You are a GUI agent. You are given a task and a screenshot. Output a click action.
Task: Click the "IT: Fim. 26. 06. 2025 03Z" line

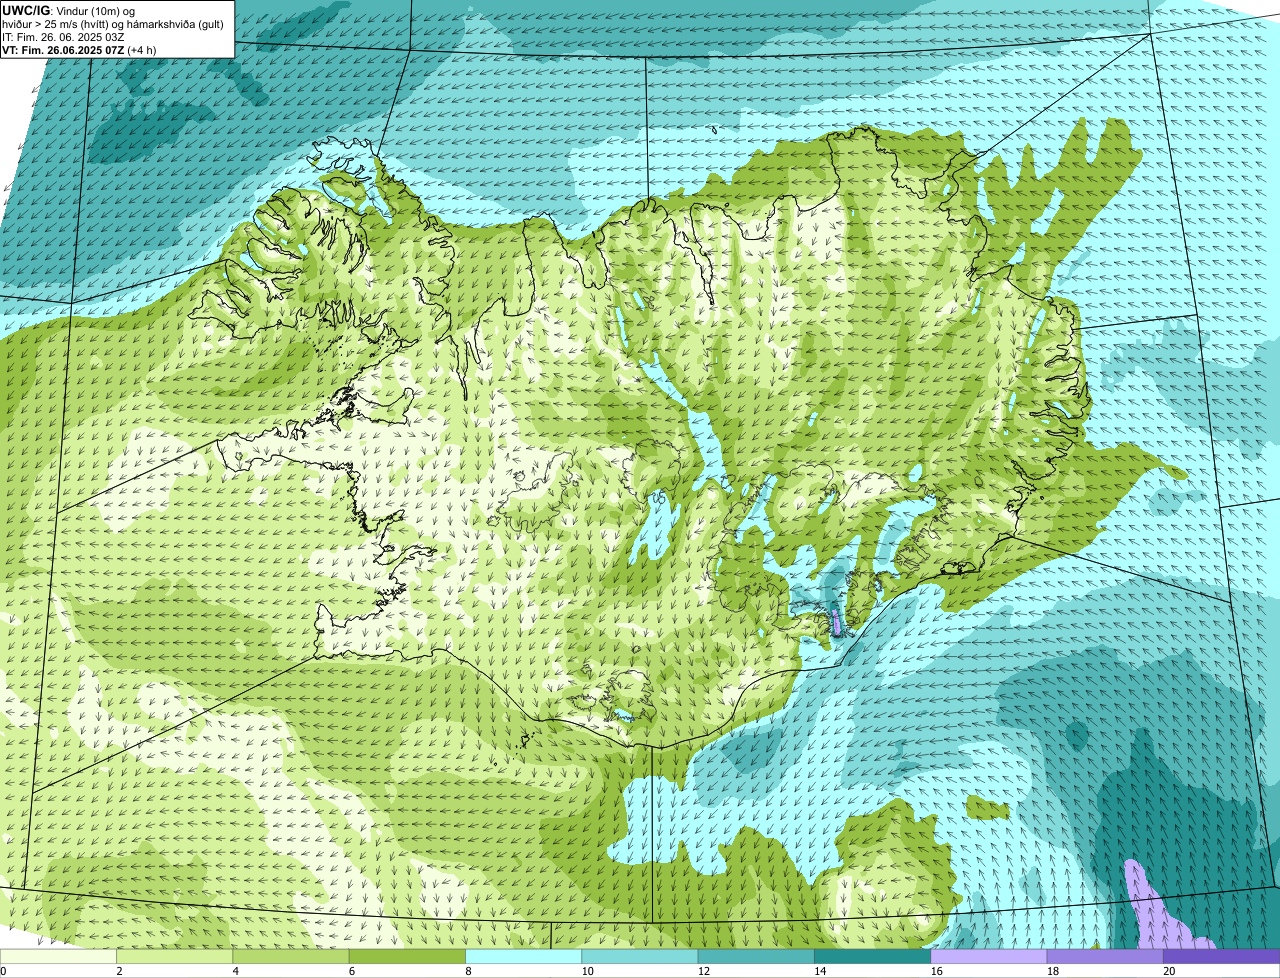pyautogui.click(x=63, y=36)
